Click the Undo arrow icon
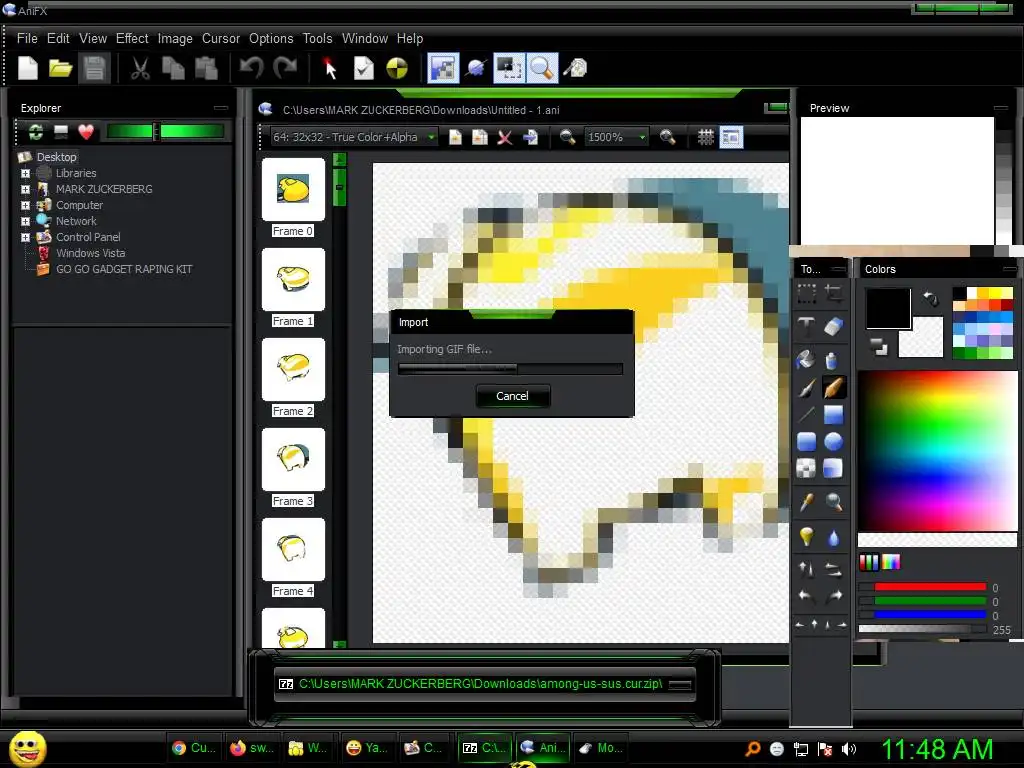Image resolution: width=1024 pixels, height=768 pixels. point(251,68)
